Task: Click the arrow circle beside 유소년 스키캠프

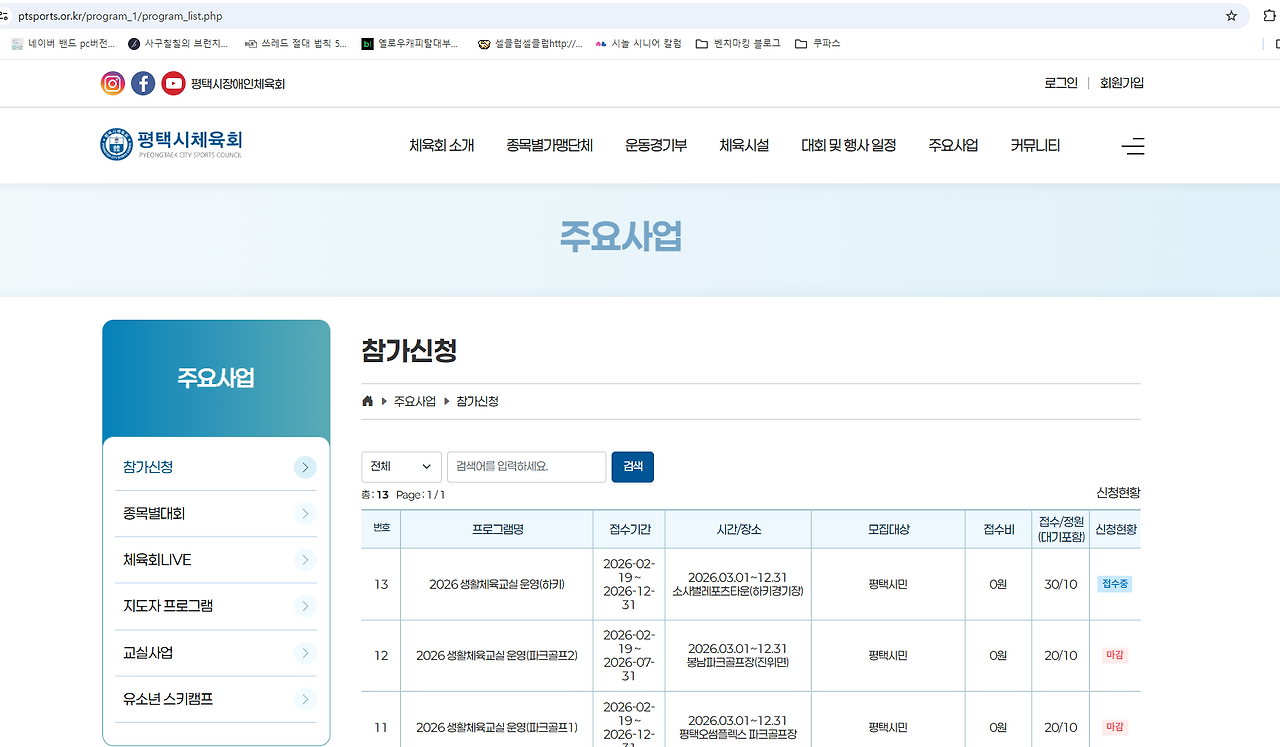Action: [x=305, y=699]
